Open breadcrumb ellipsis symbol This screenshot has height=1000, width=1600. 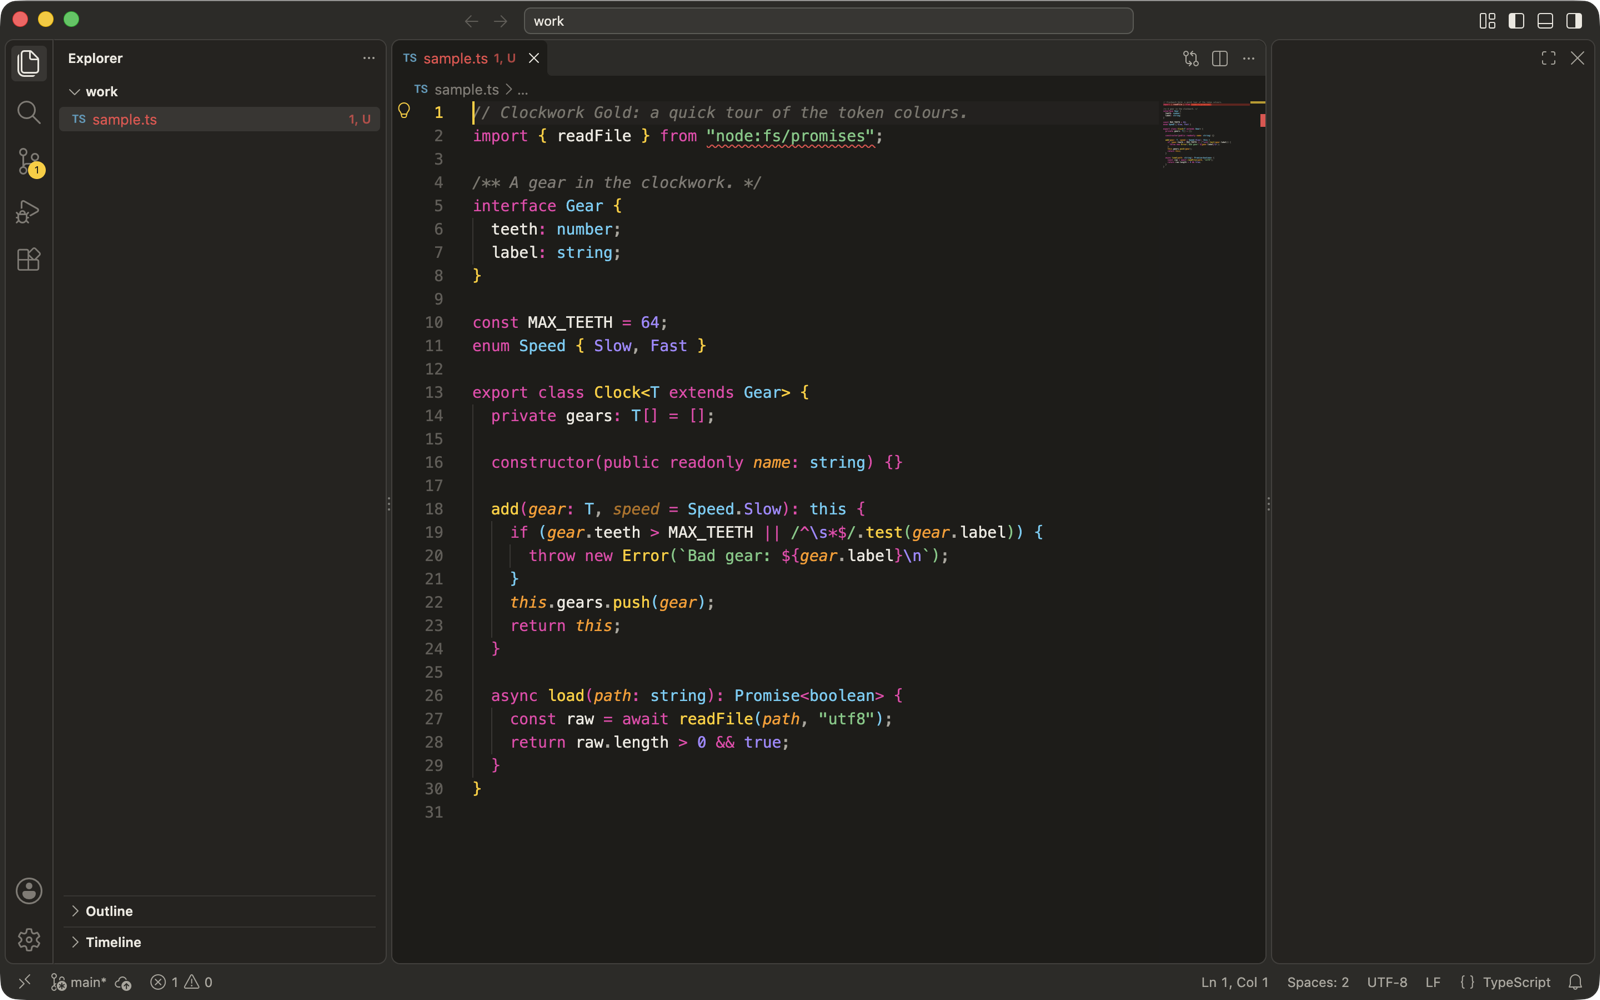523,89
